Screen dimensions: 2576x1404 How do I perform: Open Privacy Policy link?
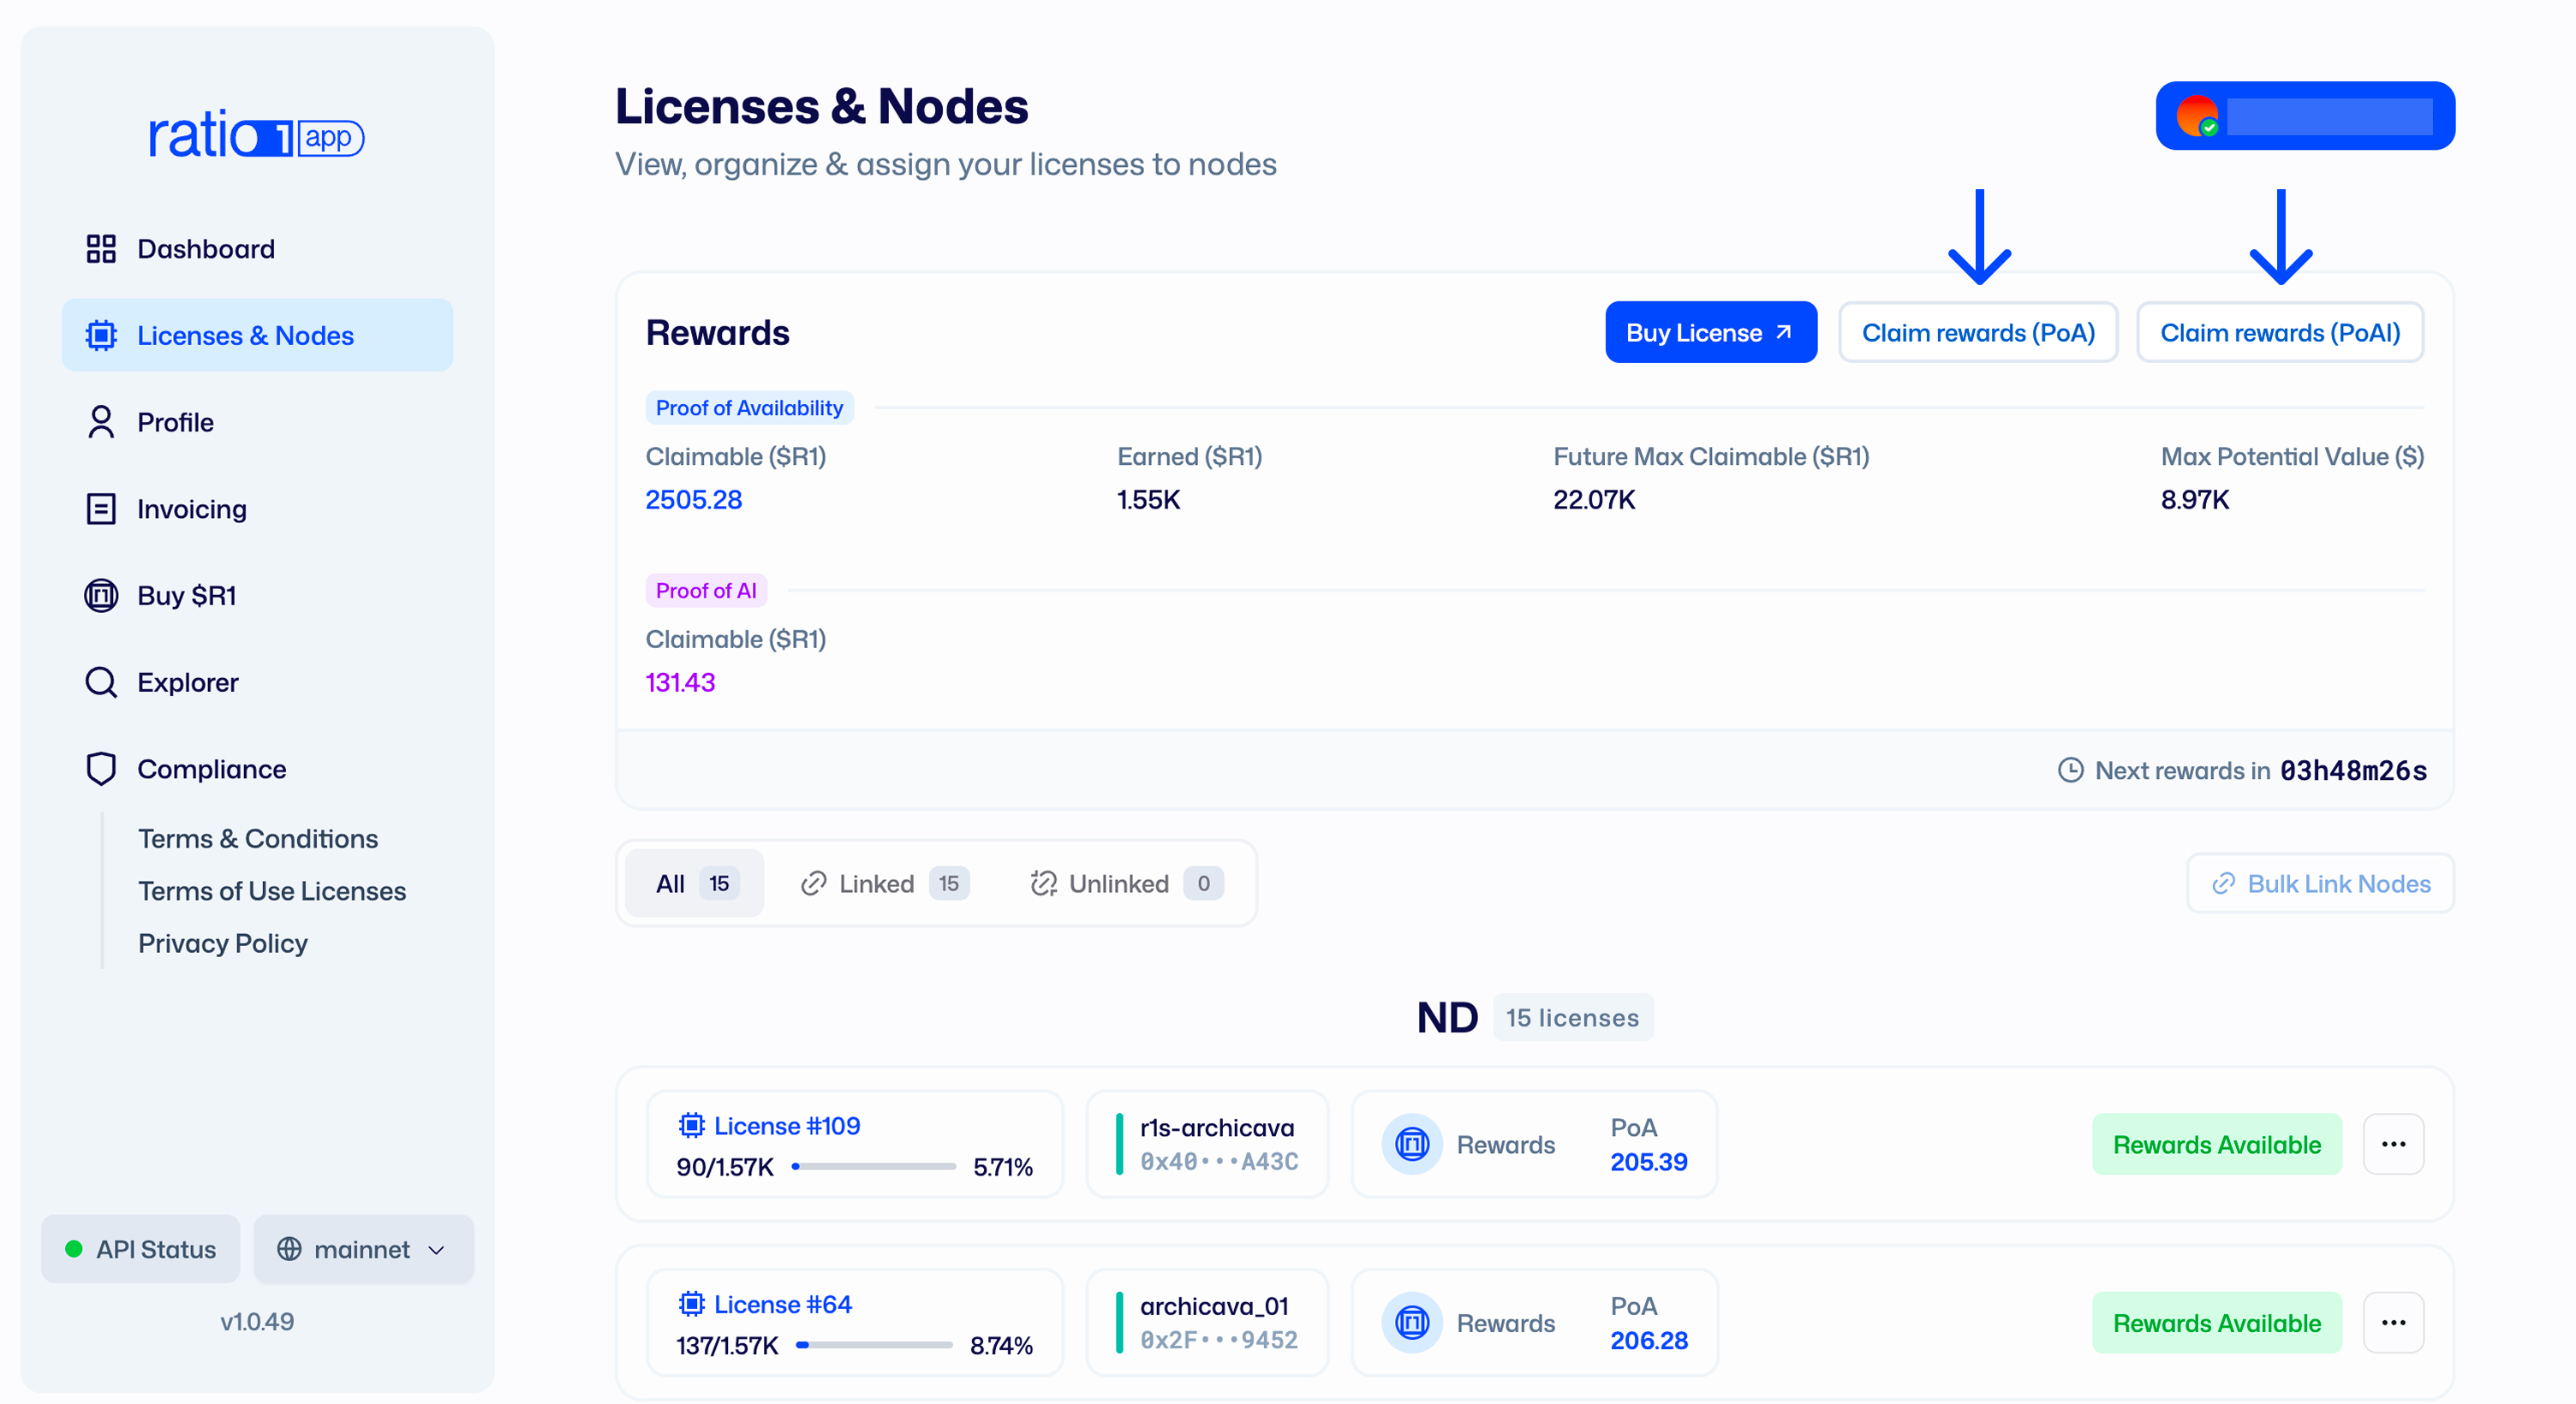223,943
